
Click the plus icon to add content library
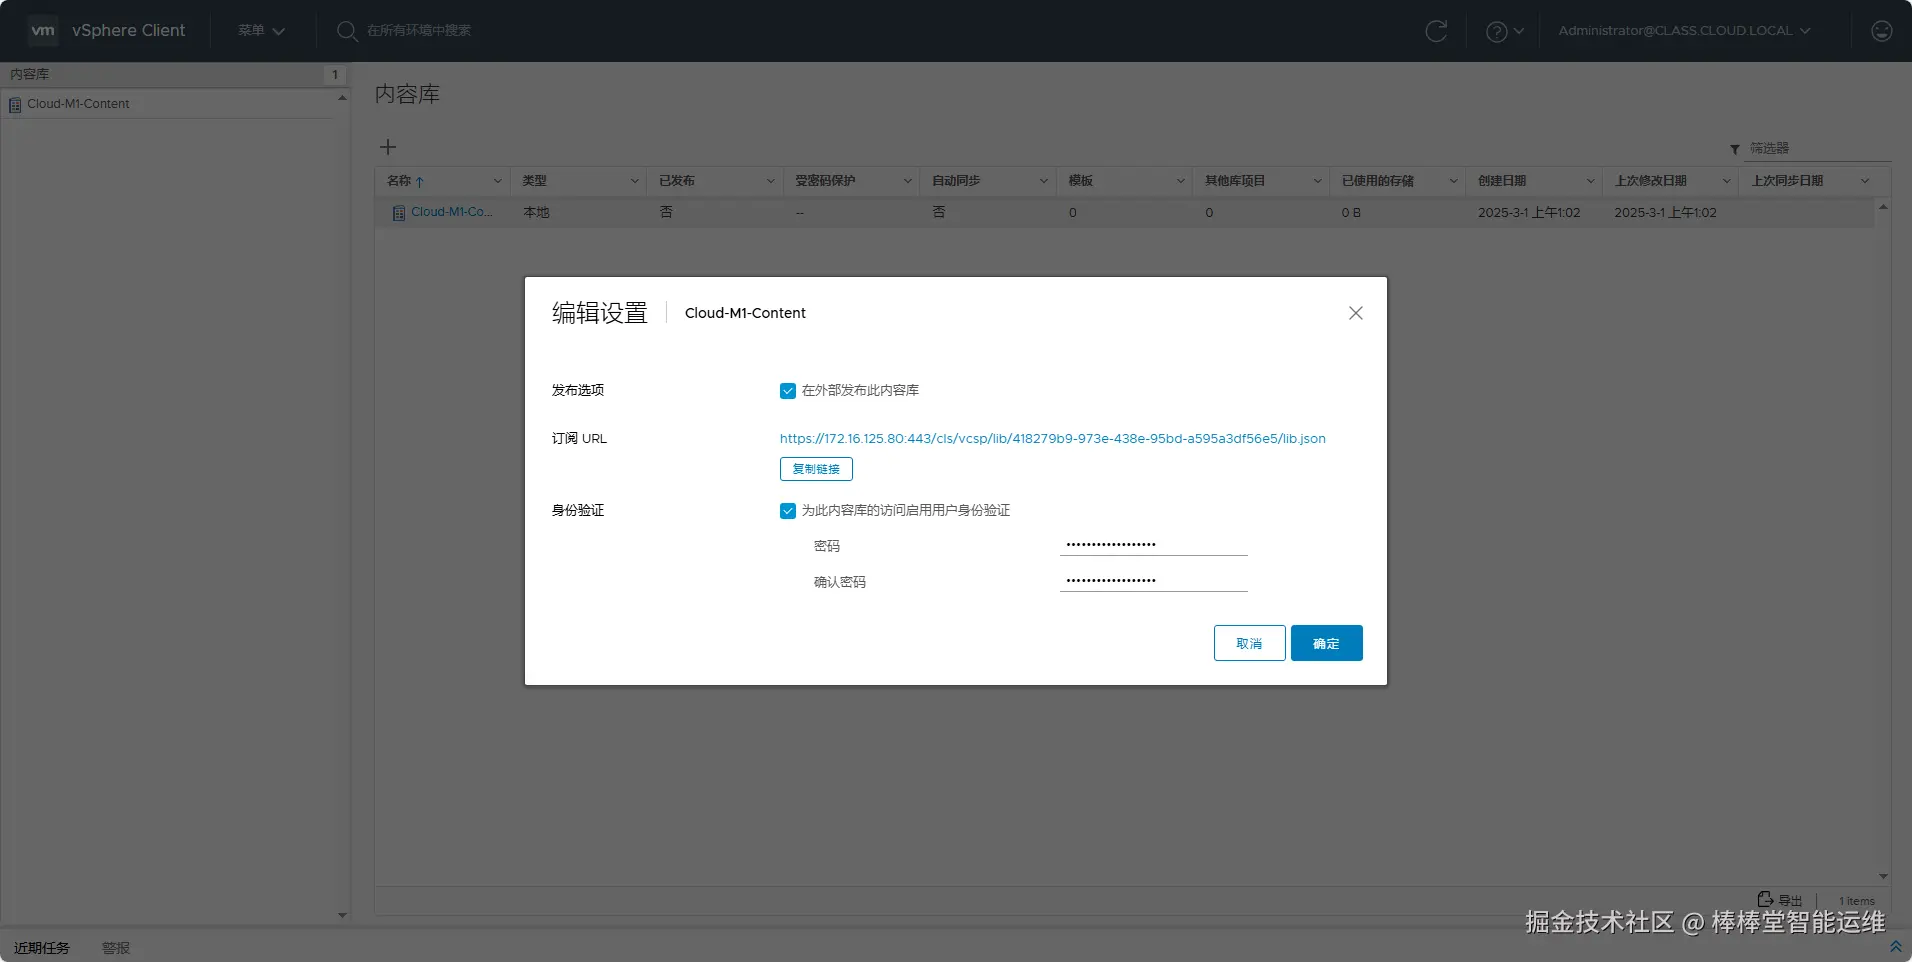pos(388,147)
